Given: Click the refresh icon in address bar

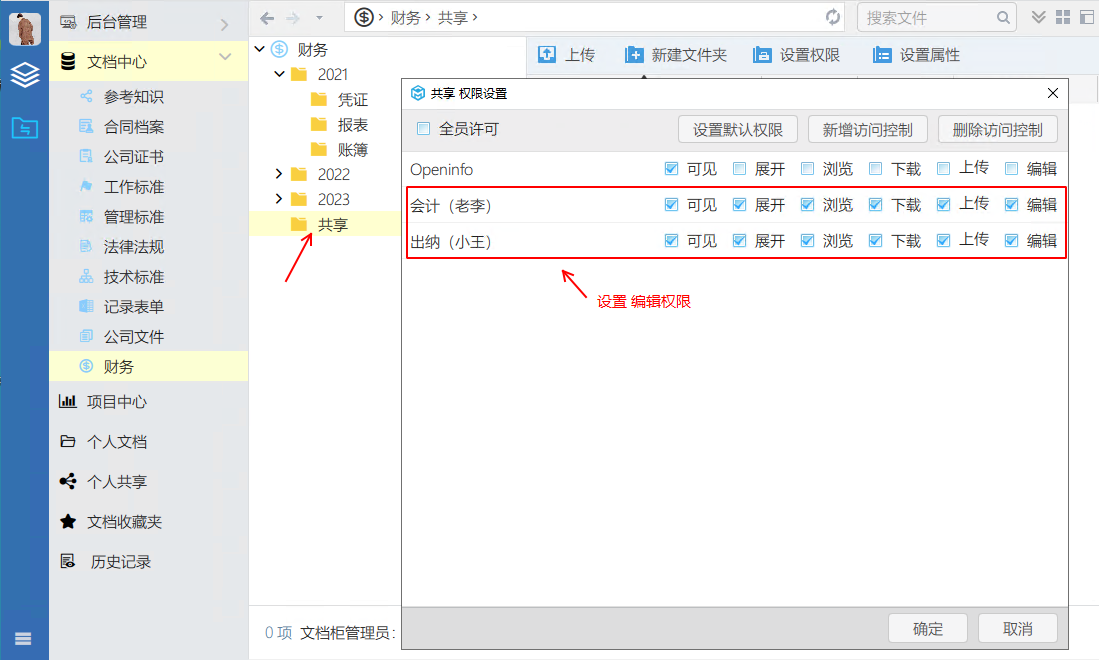Looking at the screenshot, I should (x=832, y=17).
